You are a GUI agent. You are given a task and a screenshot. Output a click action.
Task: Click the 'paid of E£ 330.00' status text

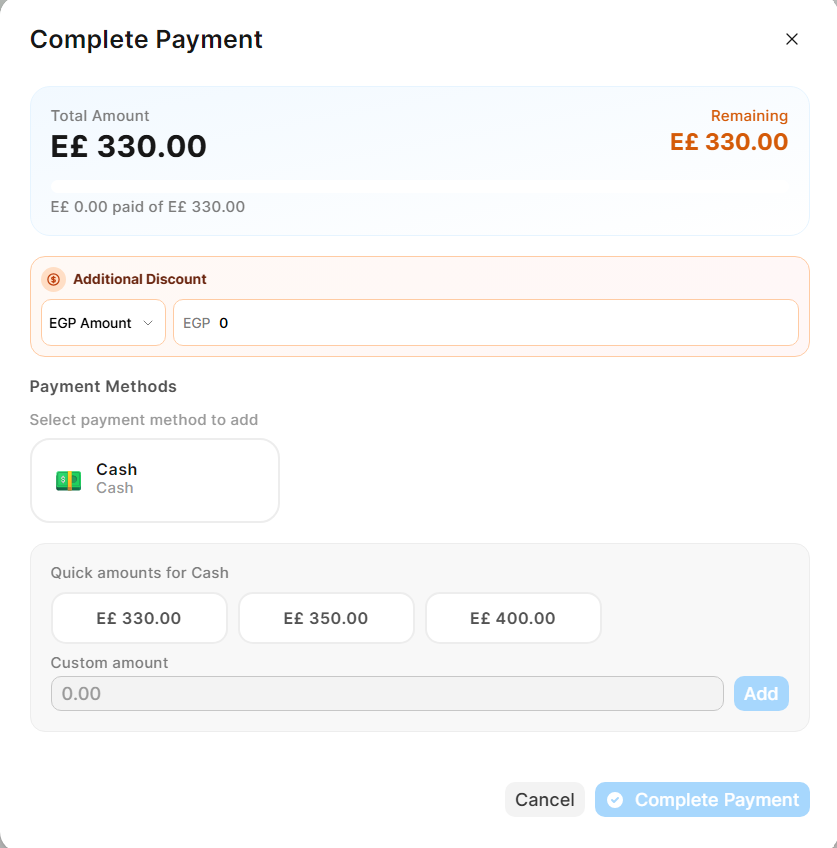[x=148, y=207]
